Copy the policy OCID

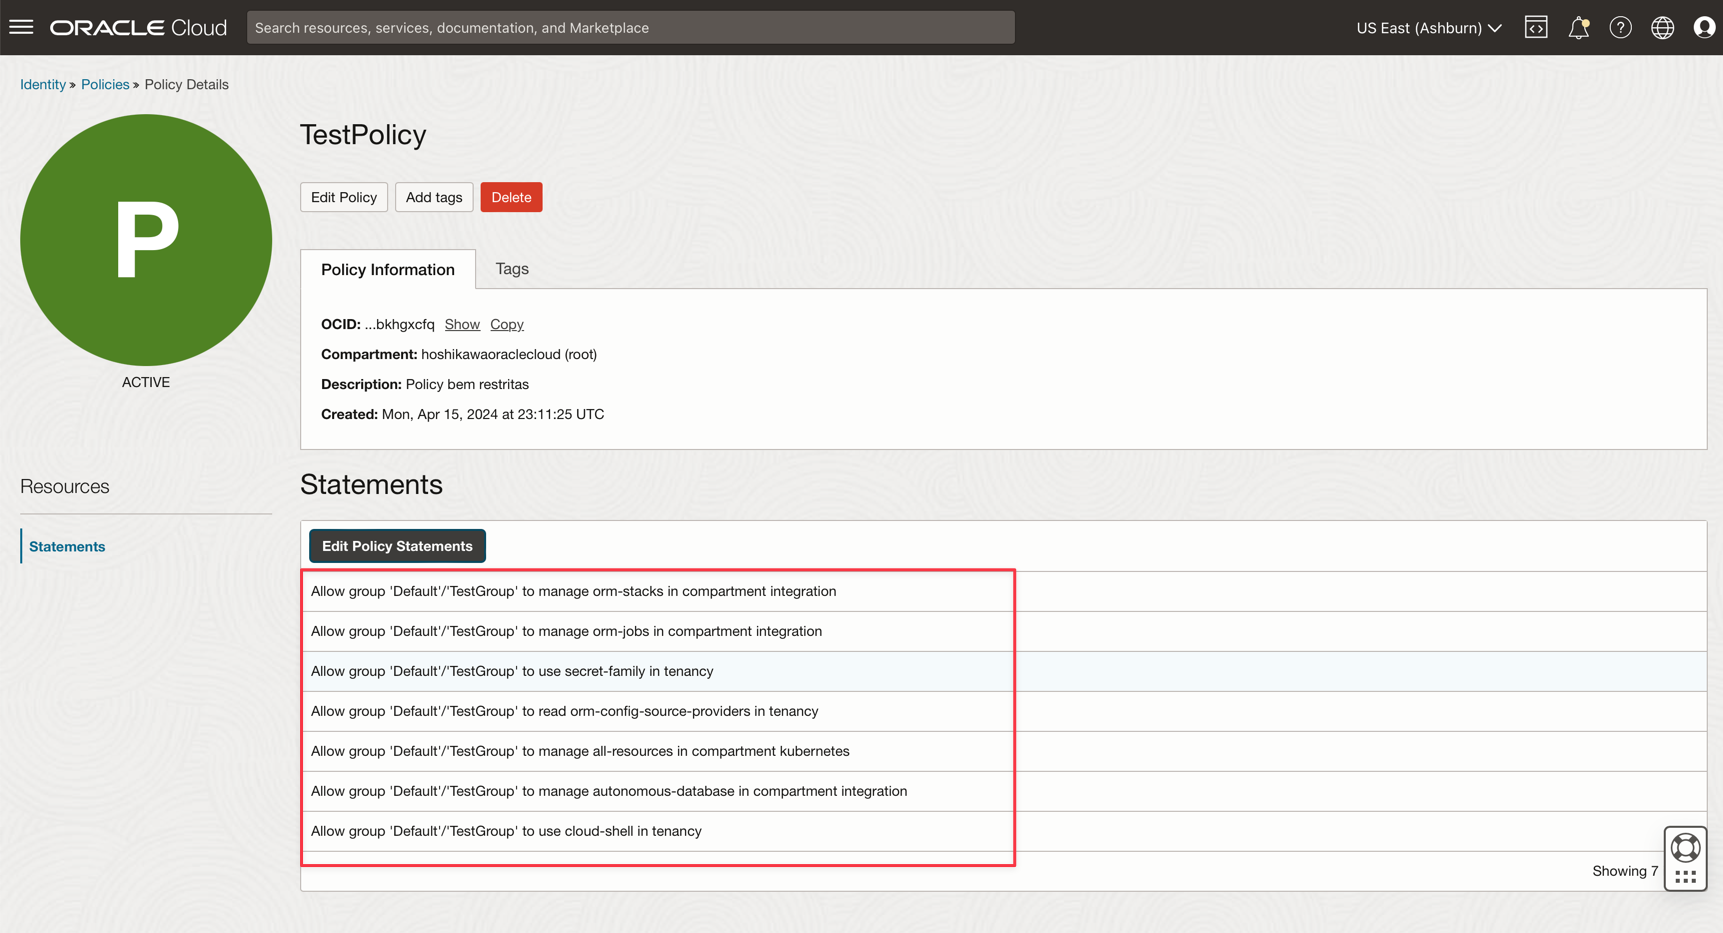coord(507,324)
